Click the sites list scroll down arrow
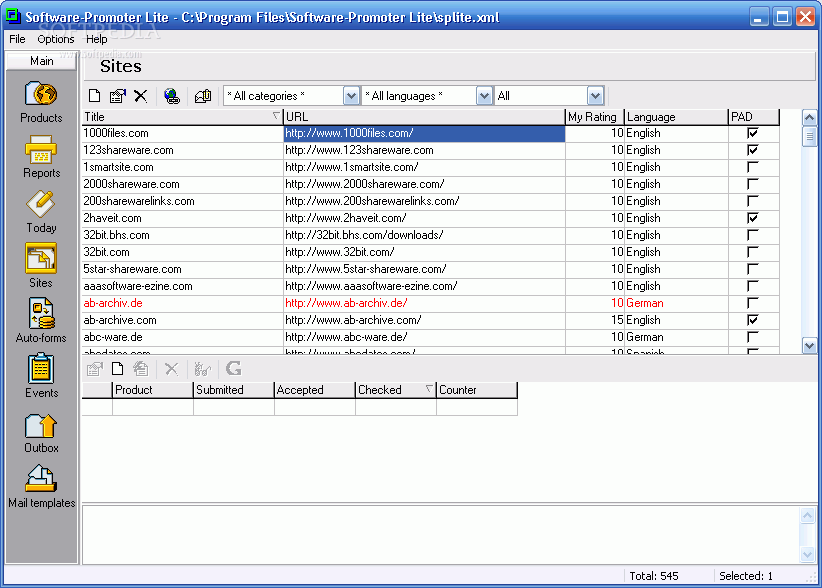 pos(809,345)
